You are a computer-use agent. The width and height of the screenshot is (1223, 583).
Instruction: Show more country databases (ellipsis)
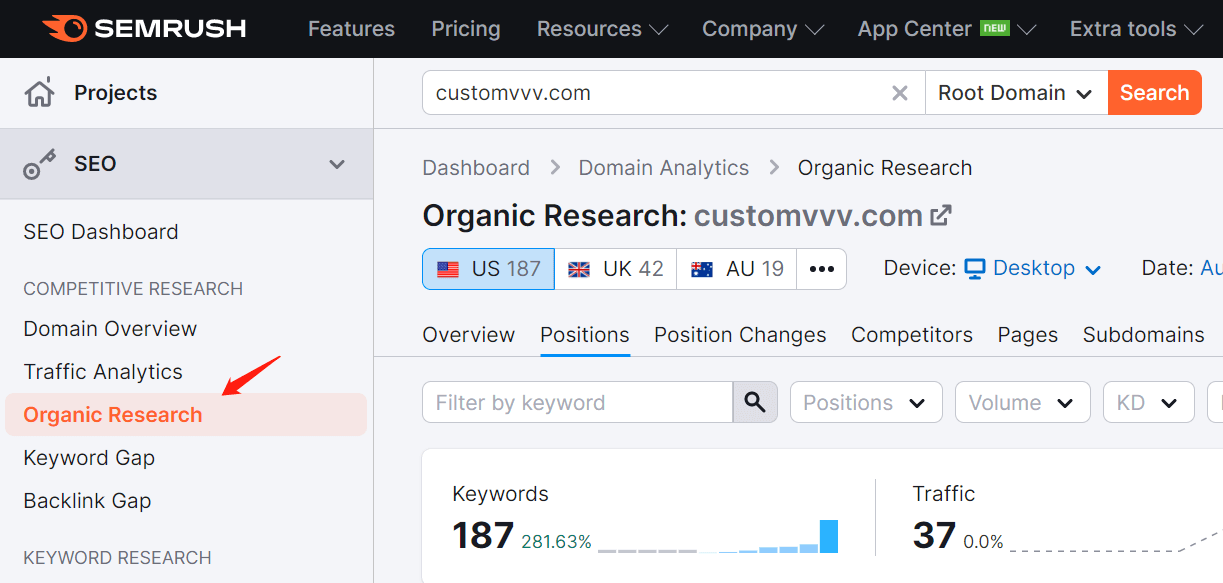click(822, 269)
